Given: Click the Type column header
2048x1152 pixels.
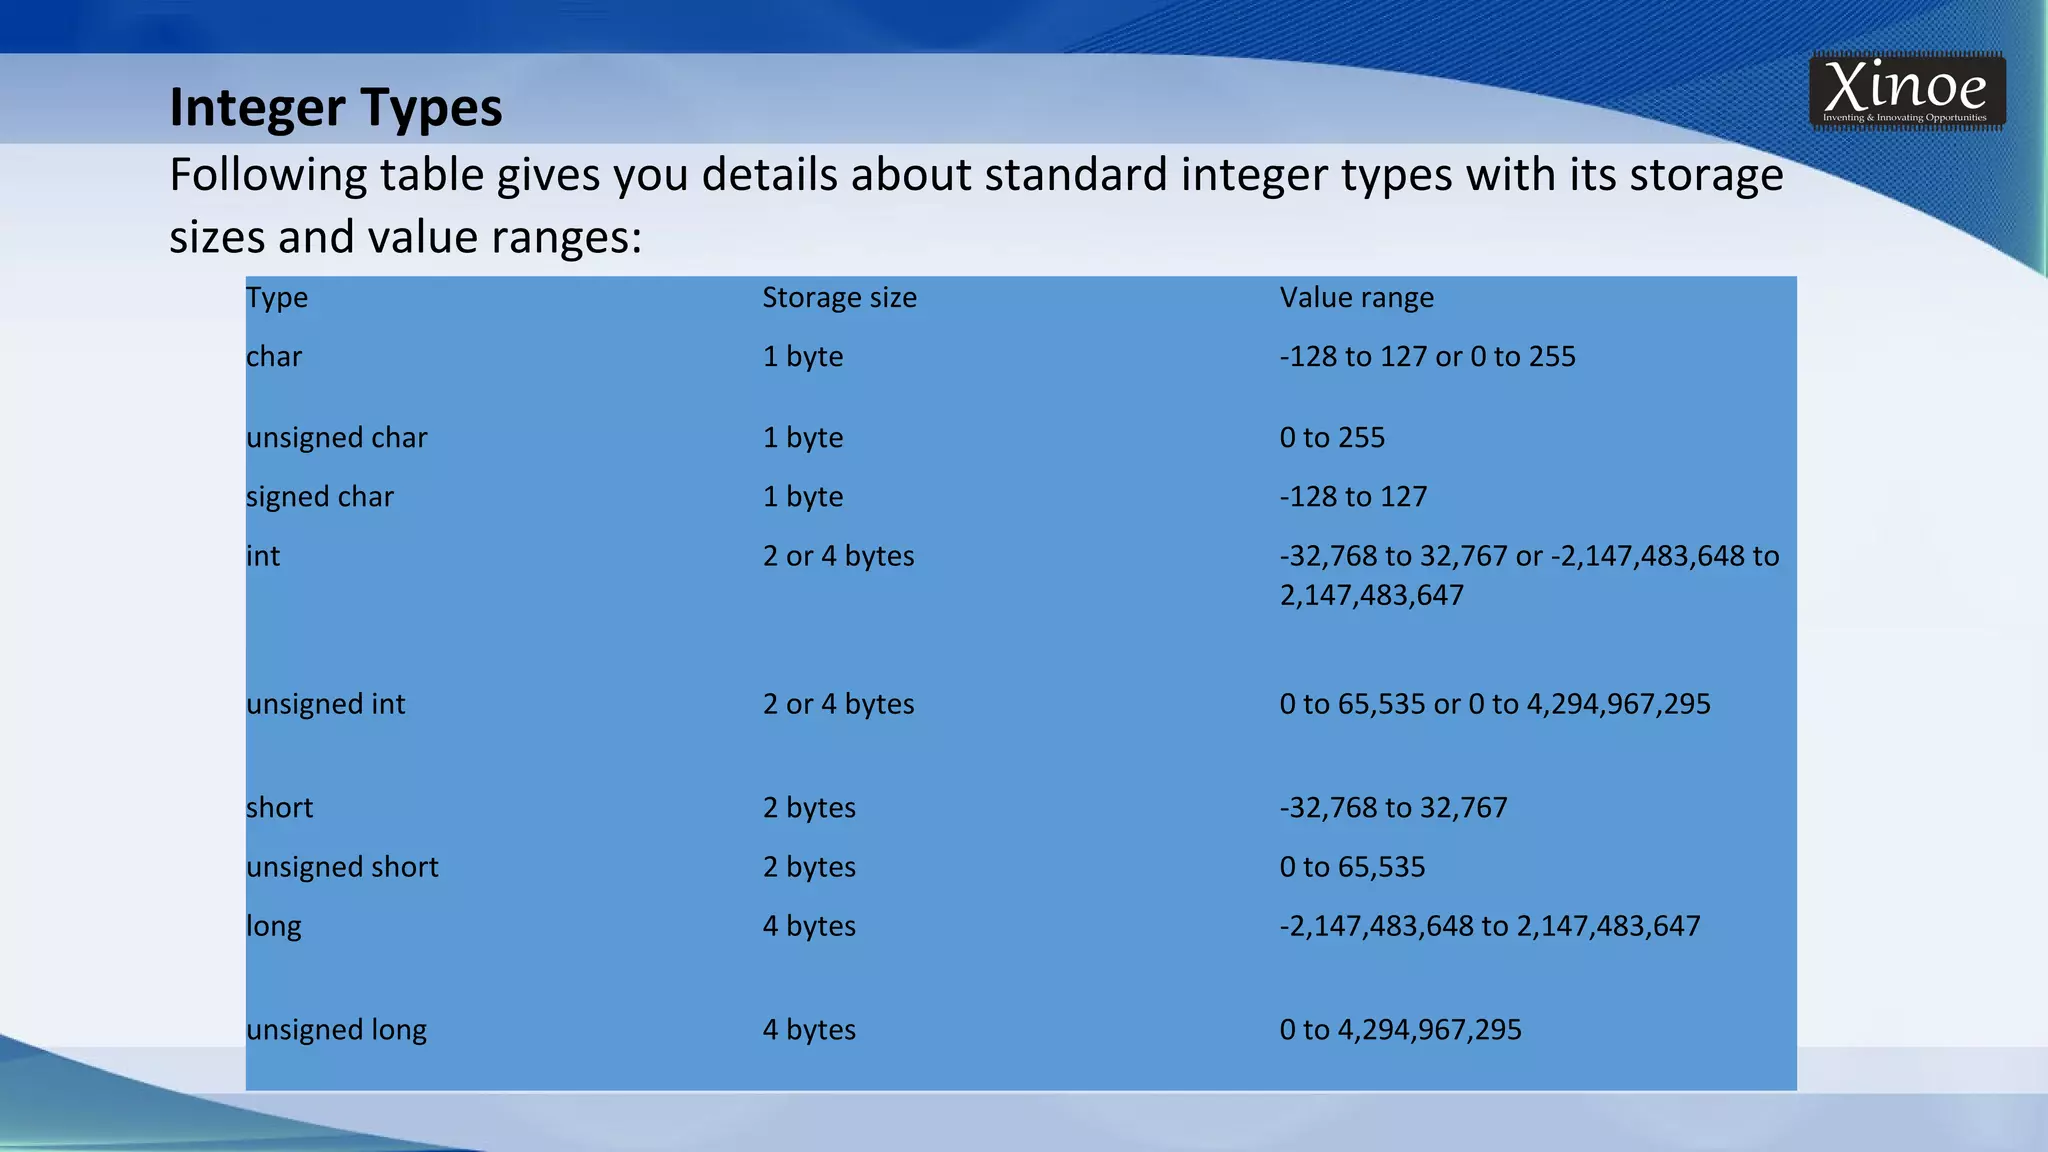Looking at the screenshot, I should click(277, 297).
